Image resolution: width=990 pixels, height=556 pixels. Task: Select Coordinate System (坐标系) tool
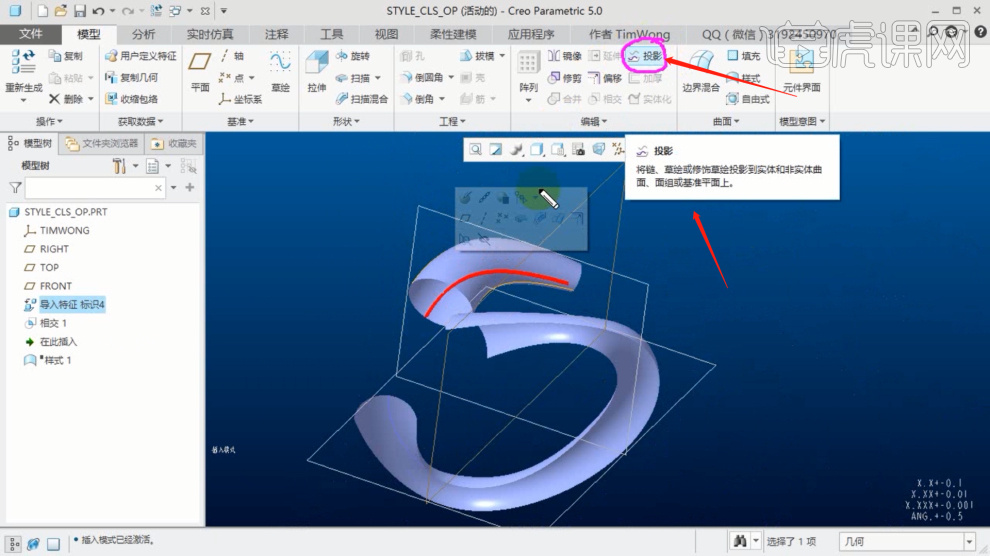click(x=240, y=99)
